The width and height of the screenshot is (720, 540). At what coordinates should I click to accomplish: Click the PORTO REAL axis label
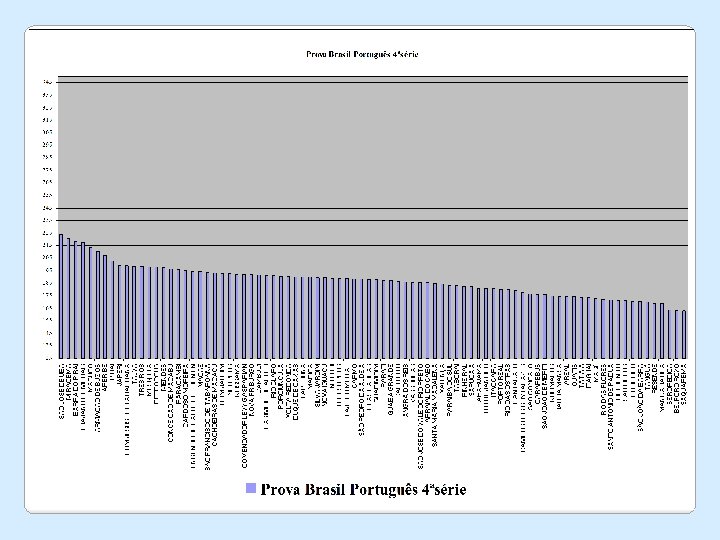[501, 384]
